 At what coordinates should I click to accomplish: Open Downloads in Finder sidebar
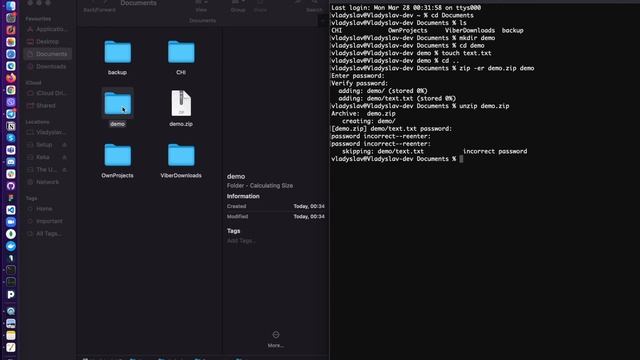click(x=47, y=67)
